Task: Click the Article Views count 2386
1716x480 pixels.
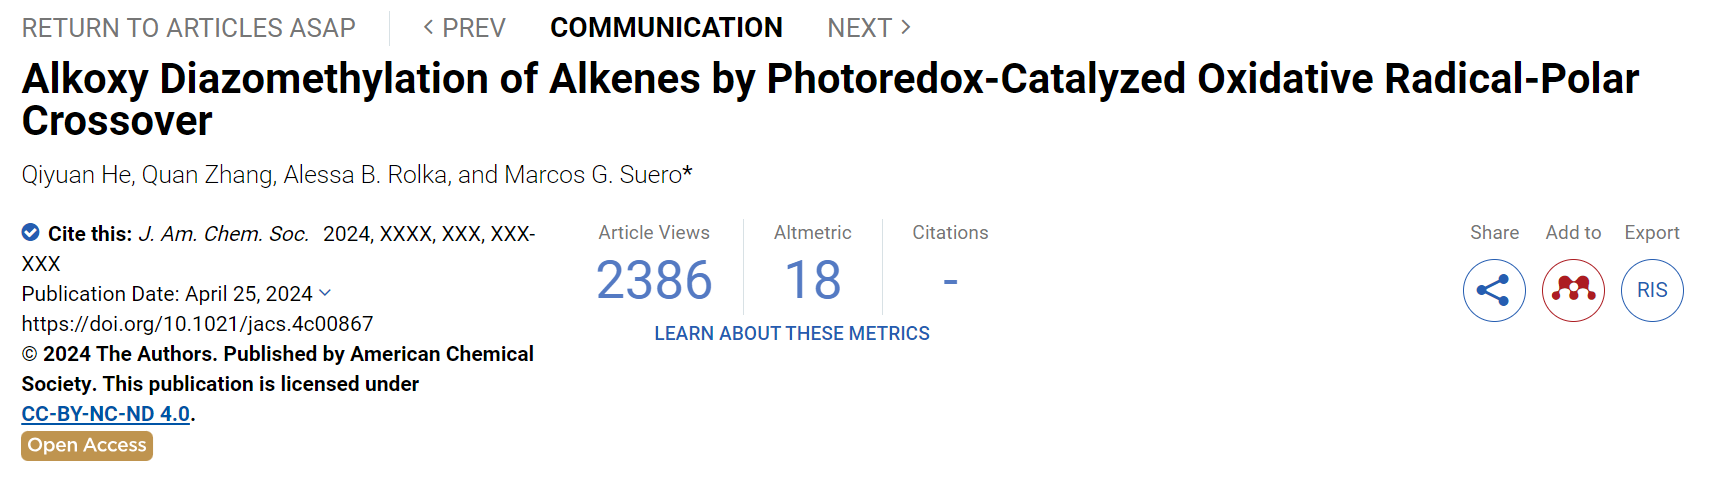Action: point(654,280)
